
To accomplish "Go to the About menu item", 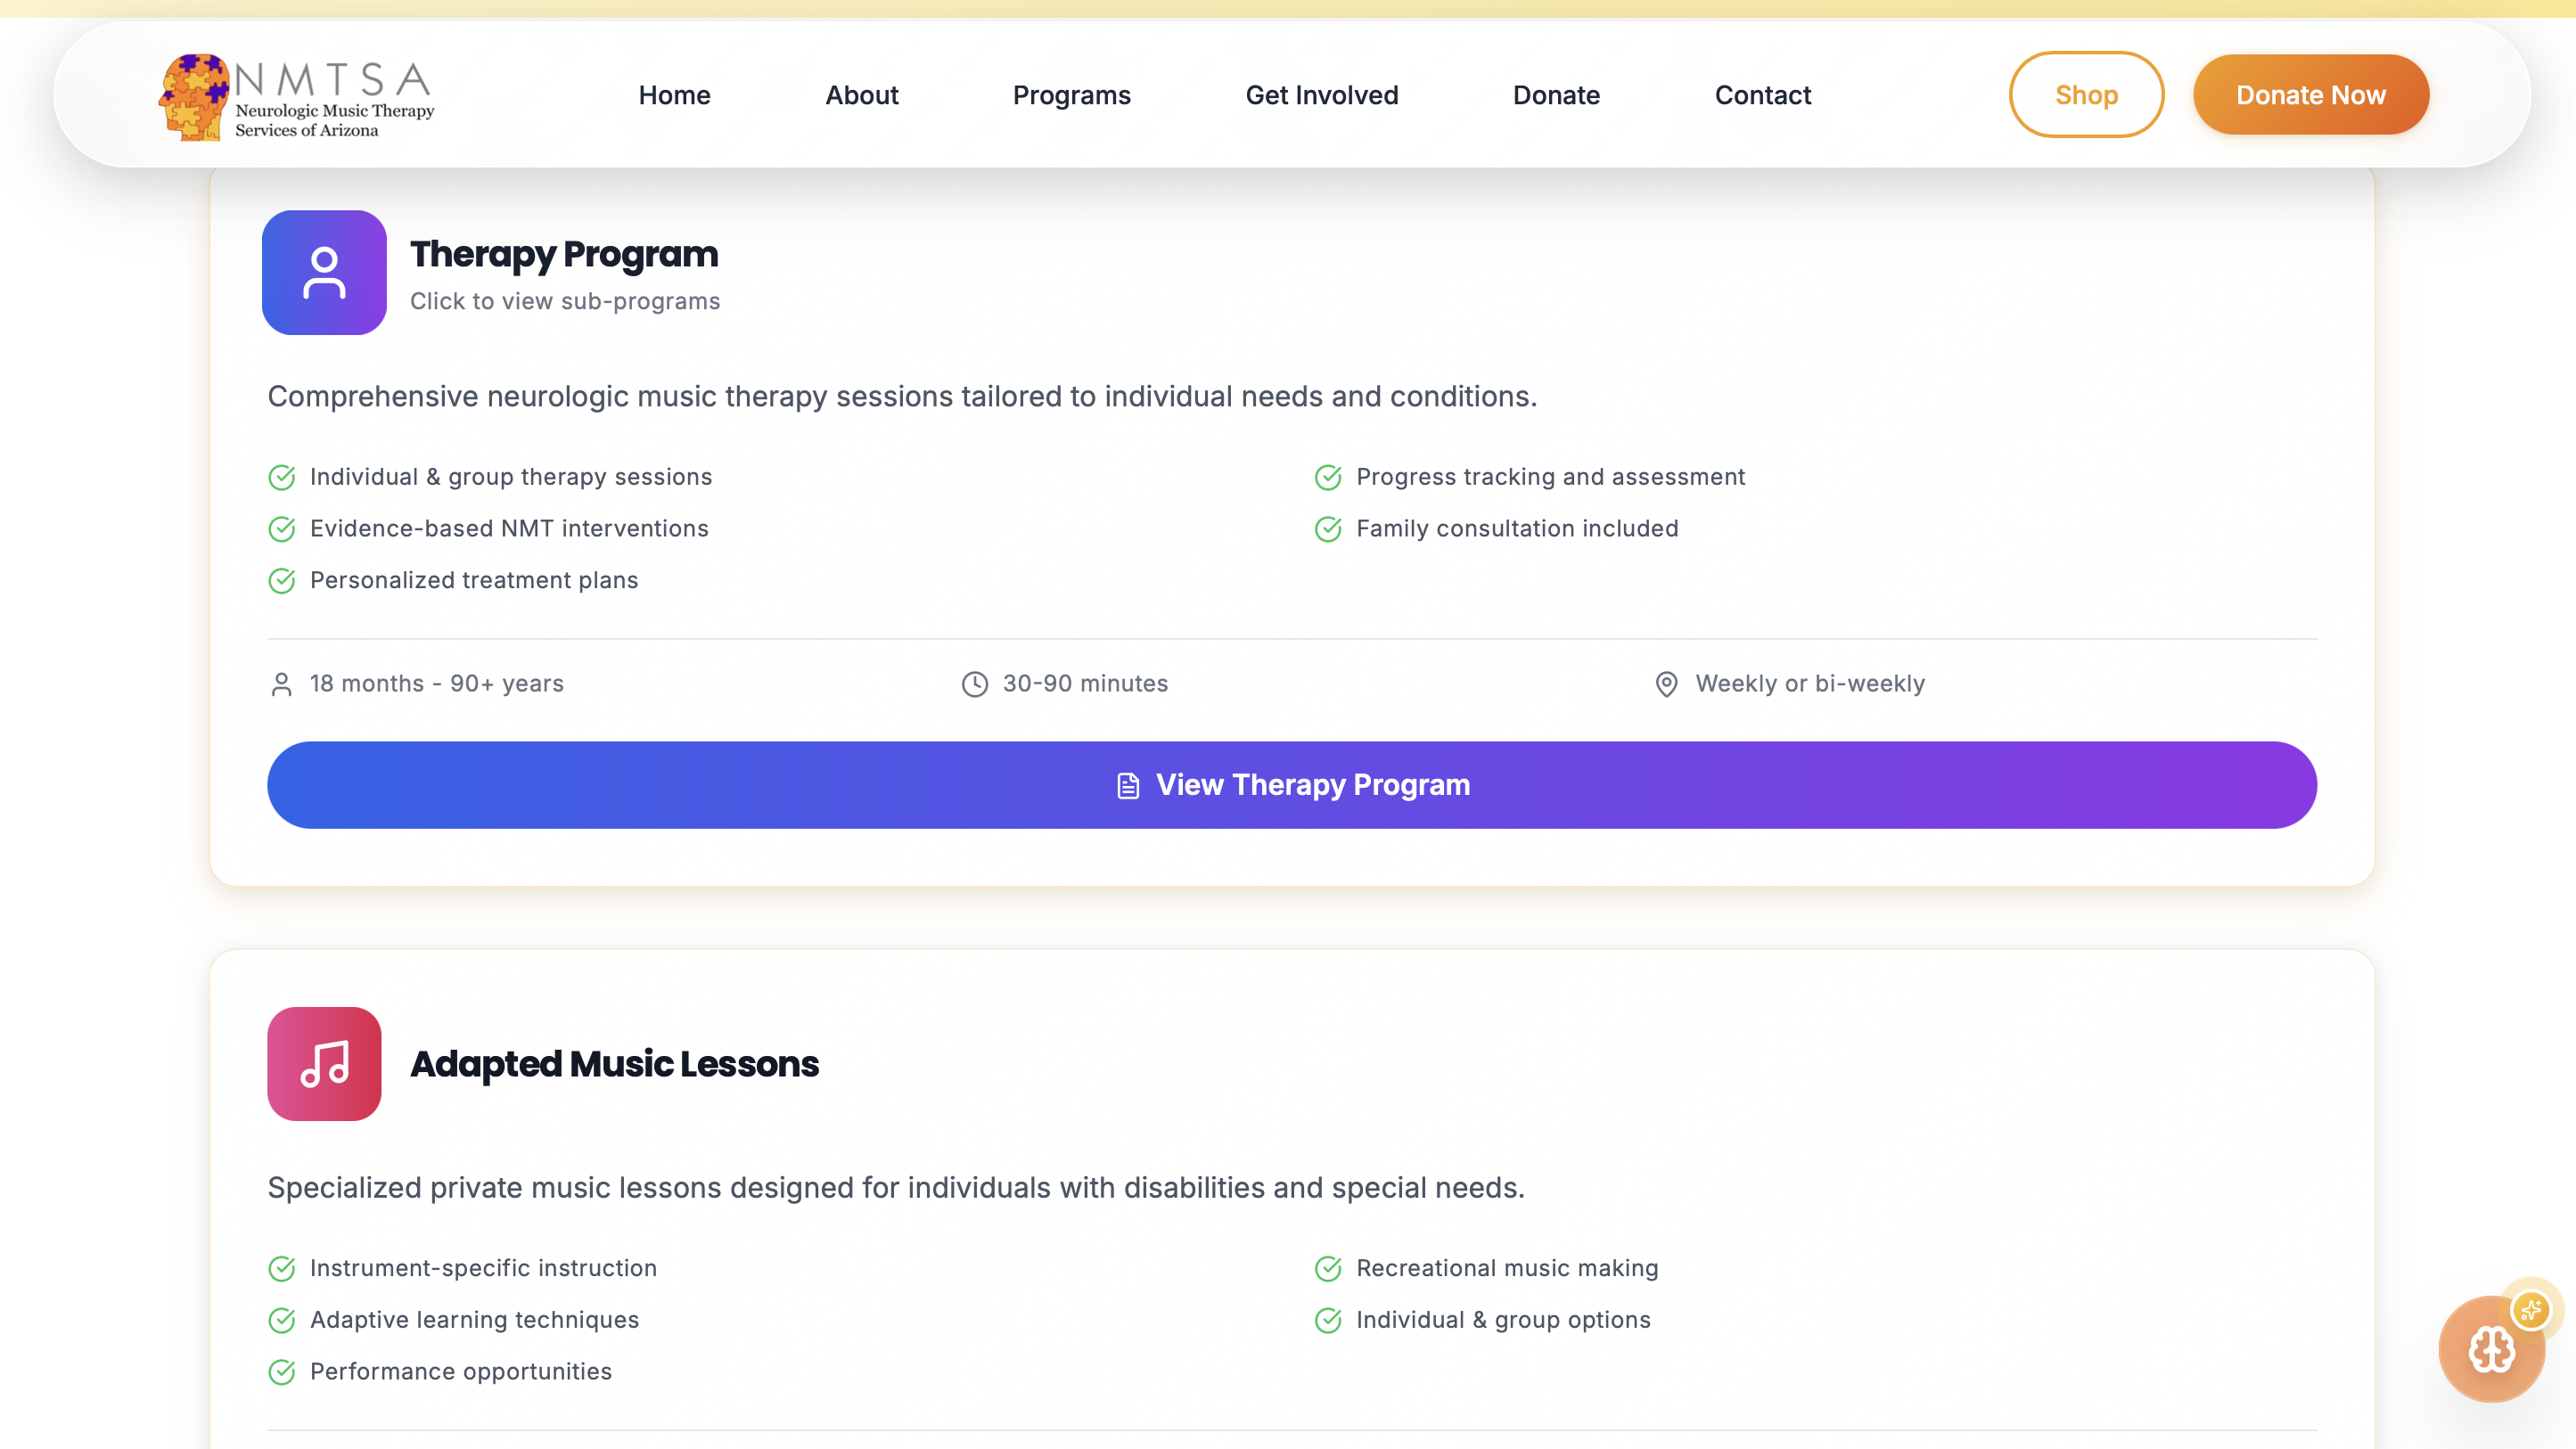I will coord(861,95).
